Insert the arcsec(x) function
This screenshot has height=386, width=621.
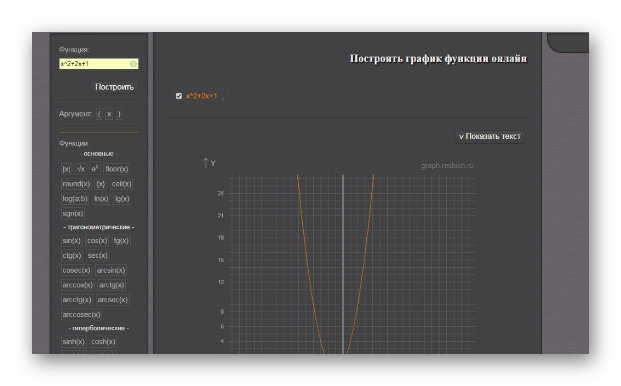tap(113, 300)
